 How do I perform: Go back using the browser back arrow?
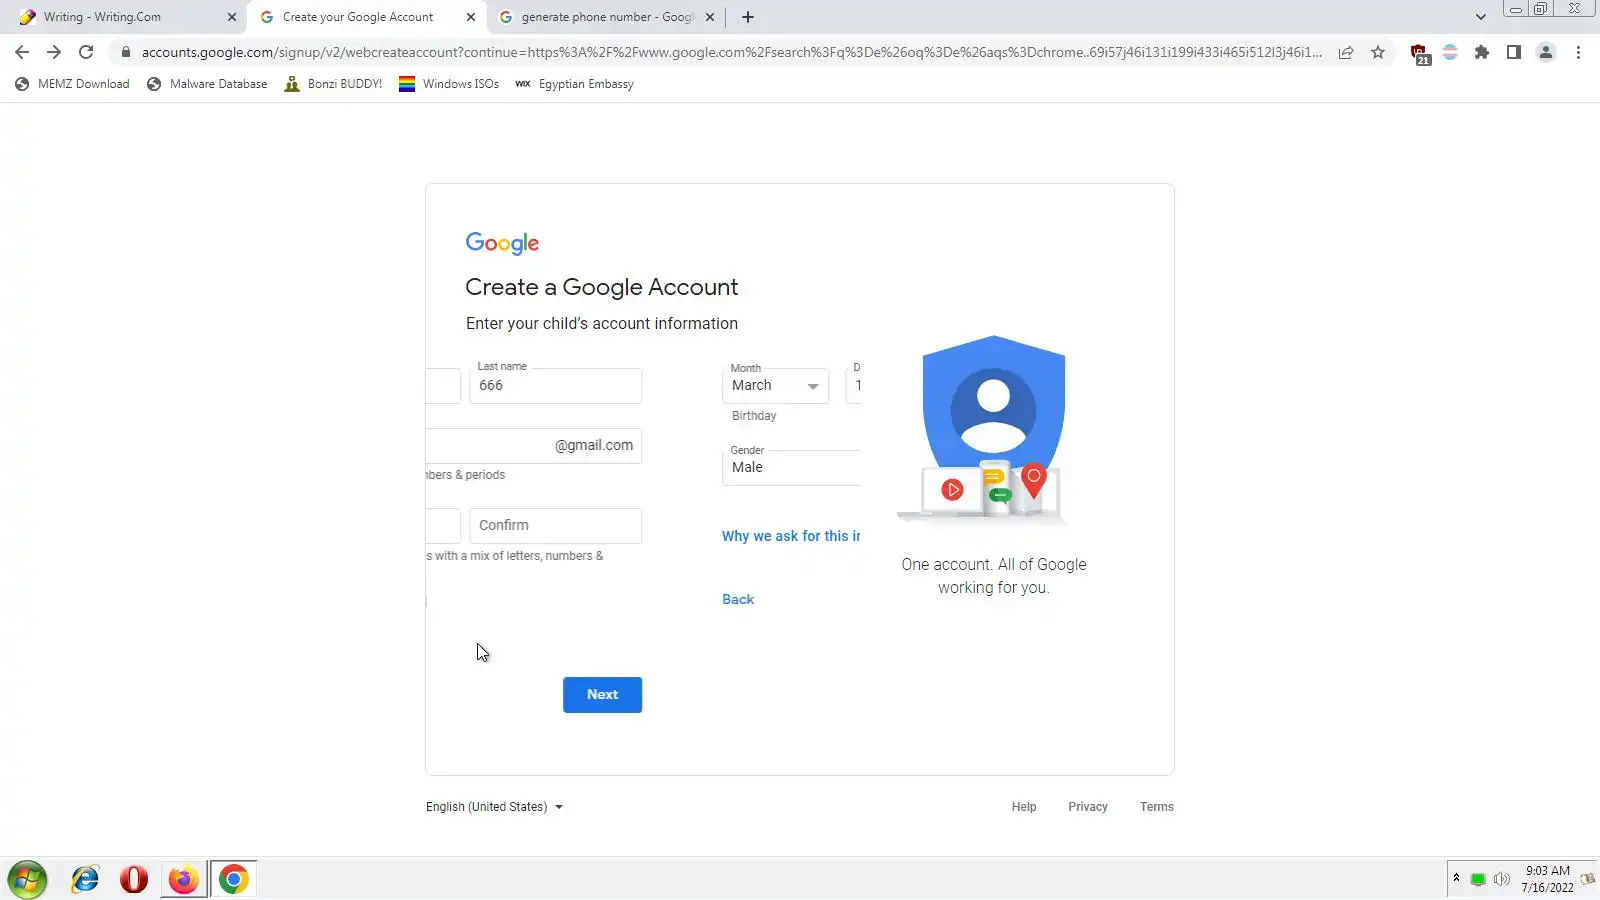click(22, 52)
